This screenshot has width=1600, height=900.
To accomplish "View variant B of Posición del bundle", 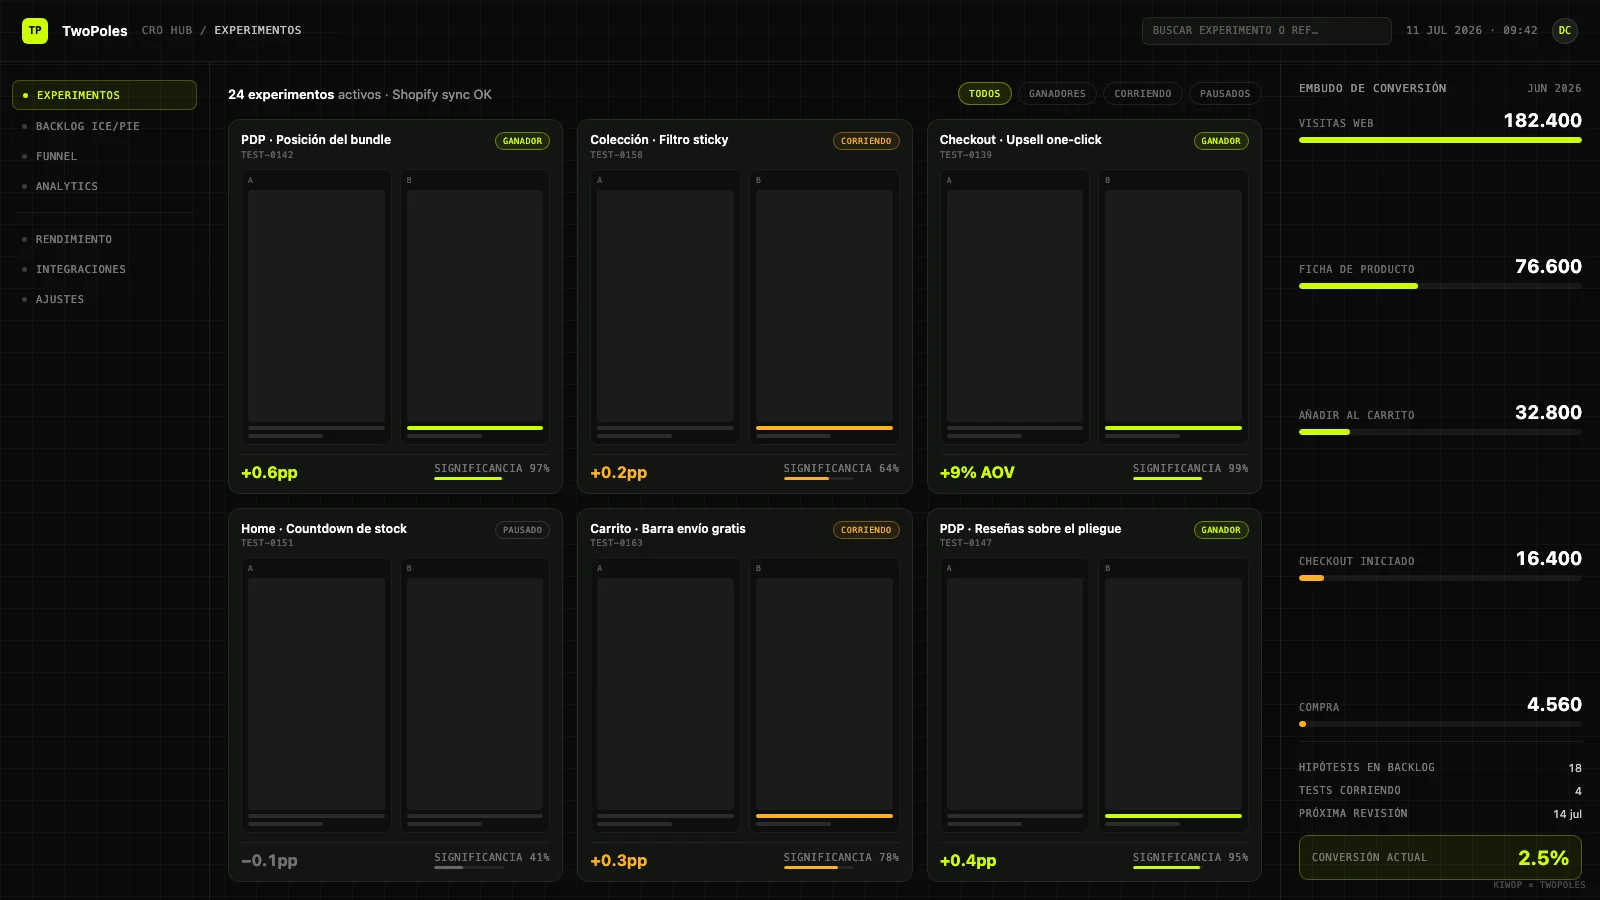I will (x=475, y=307).
